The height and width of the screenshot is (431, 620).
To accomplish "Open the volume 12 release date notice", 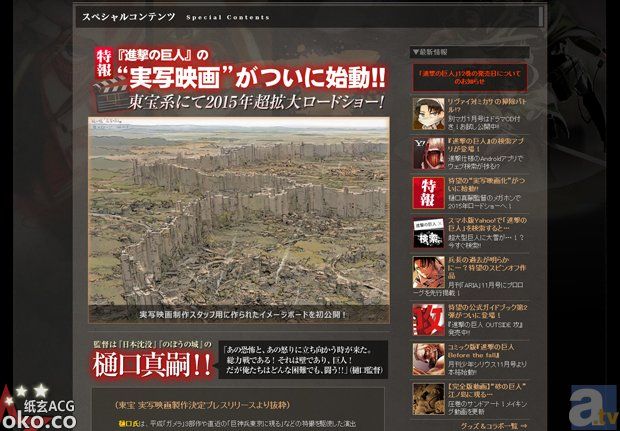I will (x=470, y=78).
